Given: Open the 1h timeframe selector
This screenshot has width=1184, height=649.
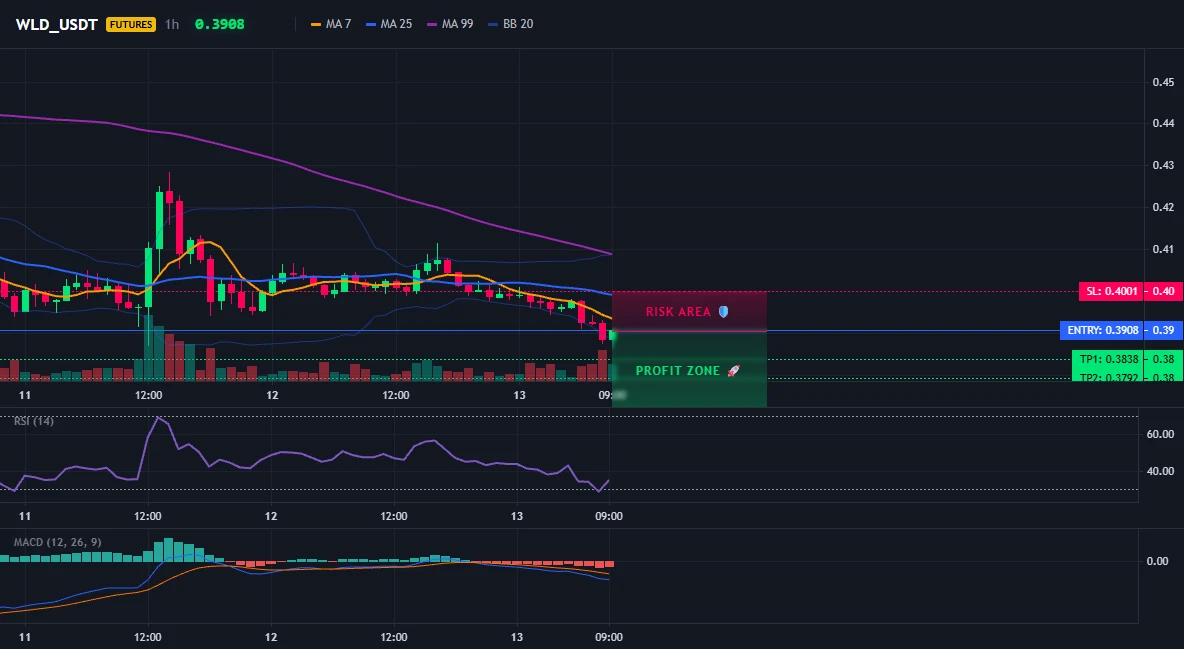Looking at the screenshot, I should coord(172,24).
